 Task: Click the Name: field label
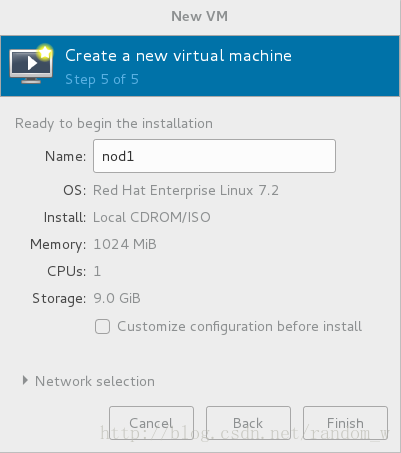pos(66,156)
